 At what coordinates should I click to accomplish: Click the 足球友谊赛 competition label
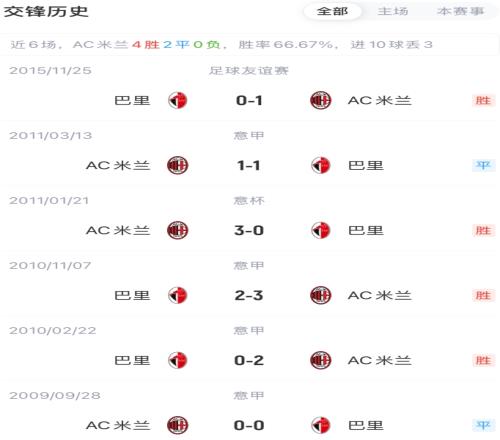tap(249, 71)
